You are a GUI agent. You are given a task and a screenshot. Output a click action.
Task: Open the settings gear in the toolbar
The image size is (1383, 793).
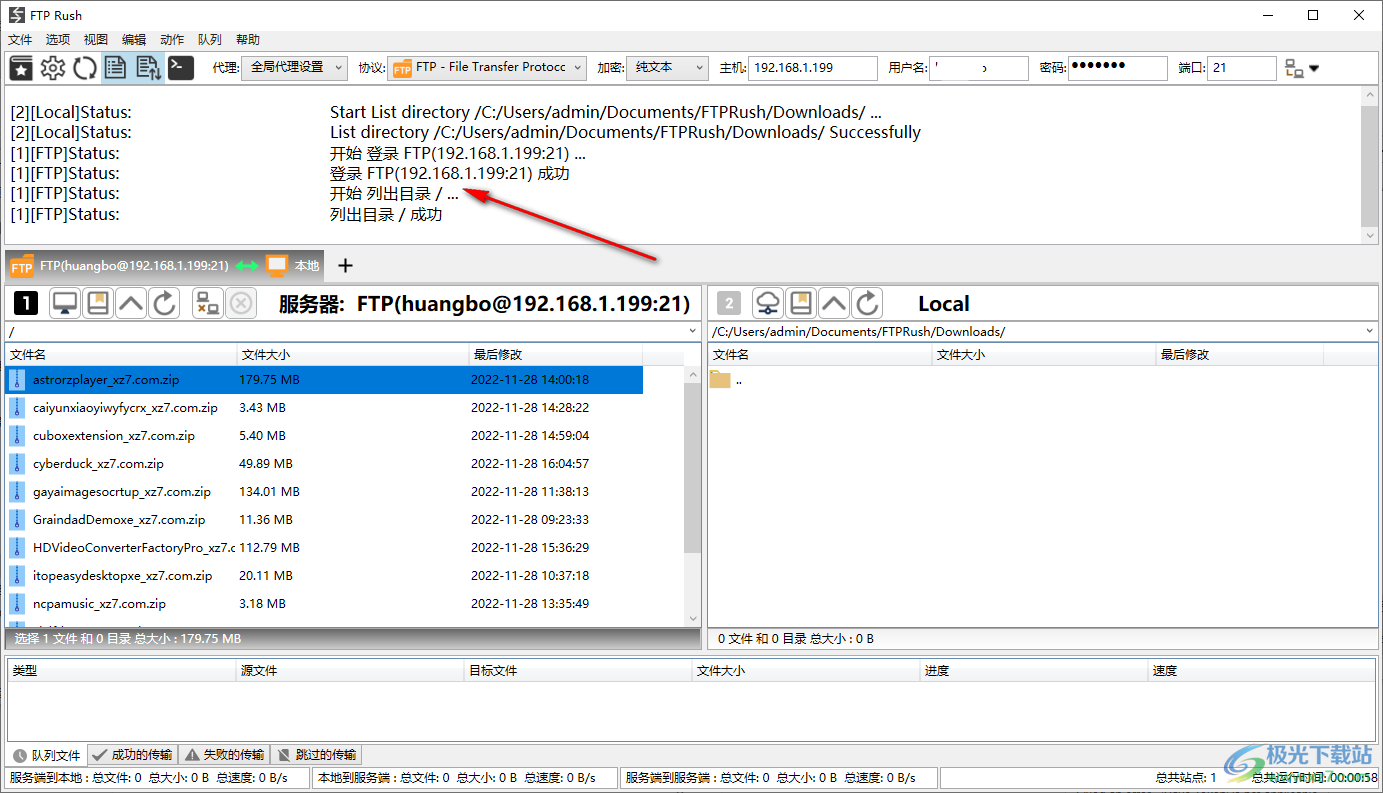[53, 67]
